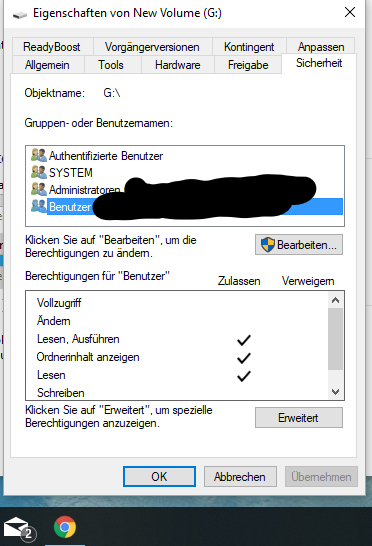
Task: Click the Administratoren group icon
Action: coord(39,189)
